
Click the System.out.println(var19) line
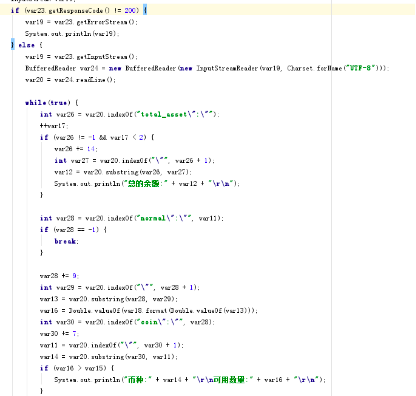click(x=72, y=34)
